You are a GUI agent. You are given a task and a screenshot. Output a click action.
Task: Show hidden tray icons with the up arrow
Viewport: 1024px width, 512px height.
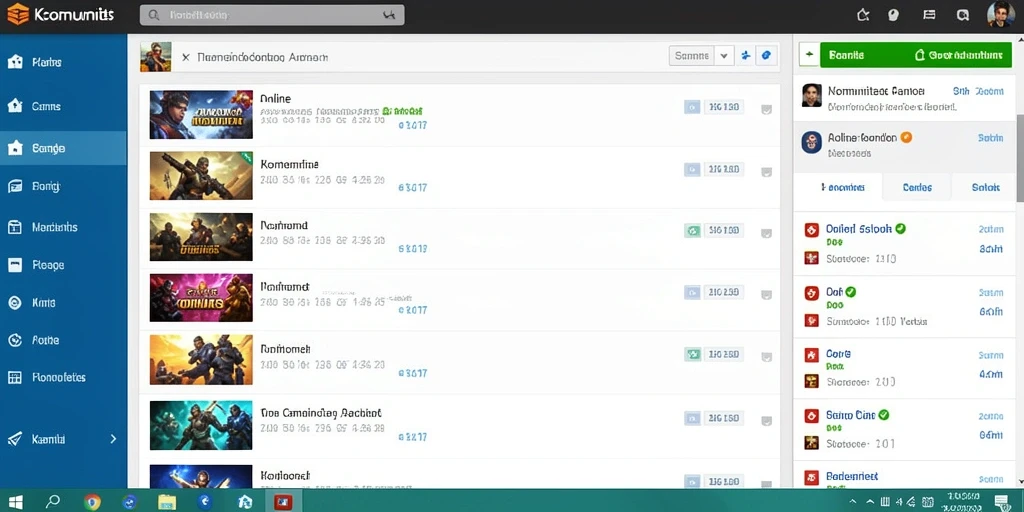click(853, 502)
